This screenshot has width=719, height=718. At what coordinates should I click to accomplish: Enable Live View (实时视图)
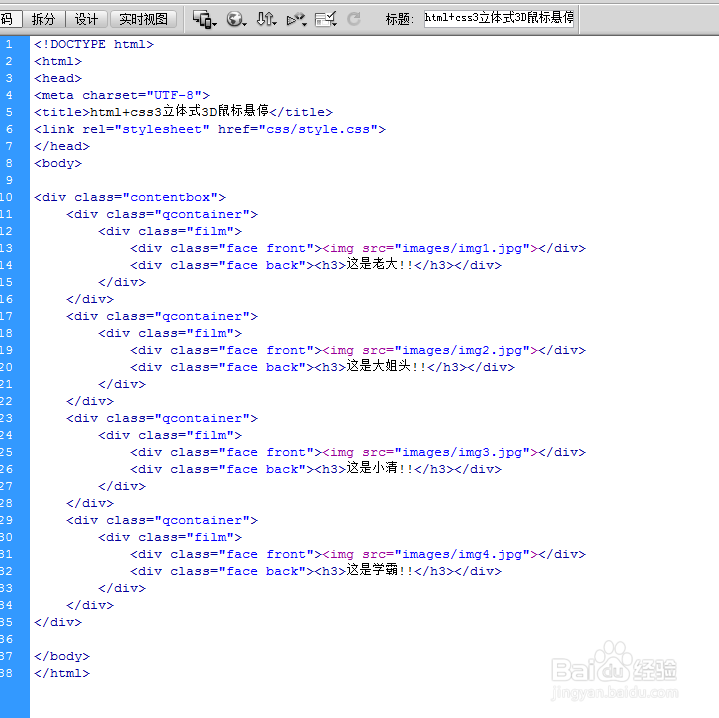143,19
